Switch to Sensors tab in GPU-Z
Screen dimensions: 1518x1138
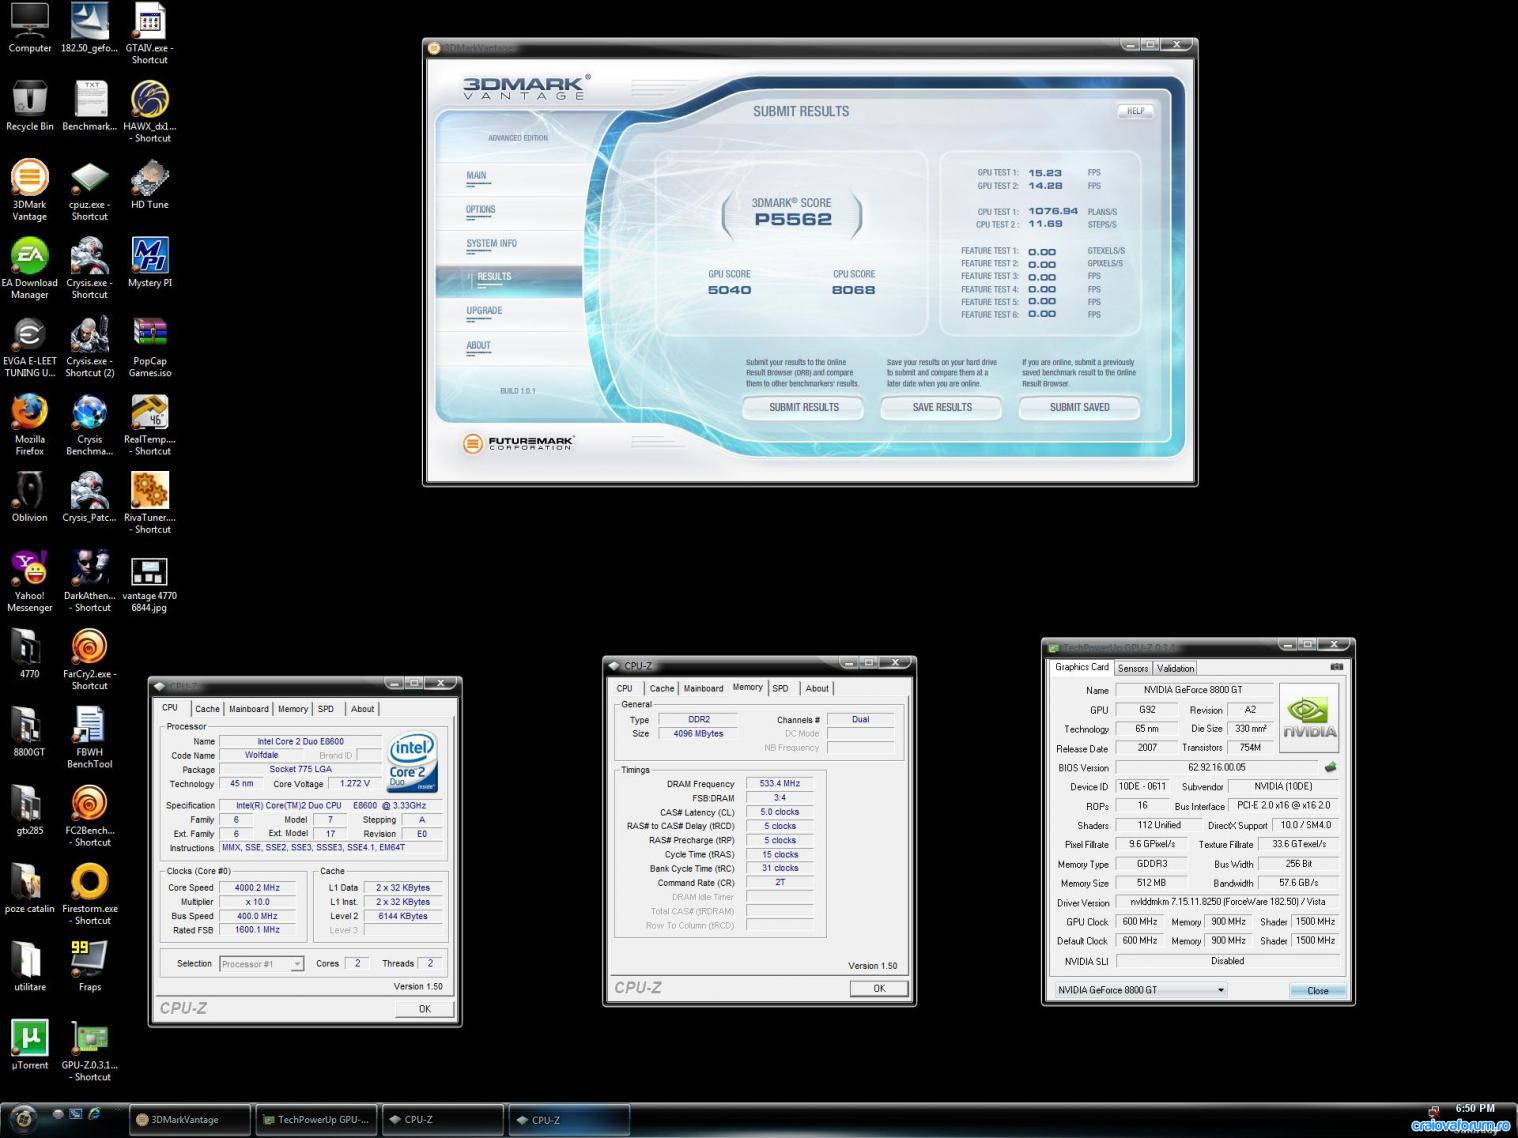(1133, 668)
